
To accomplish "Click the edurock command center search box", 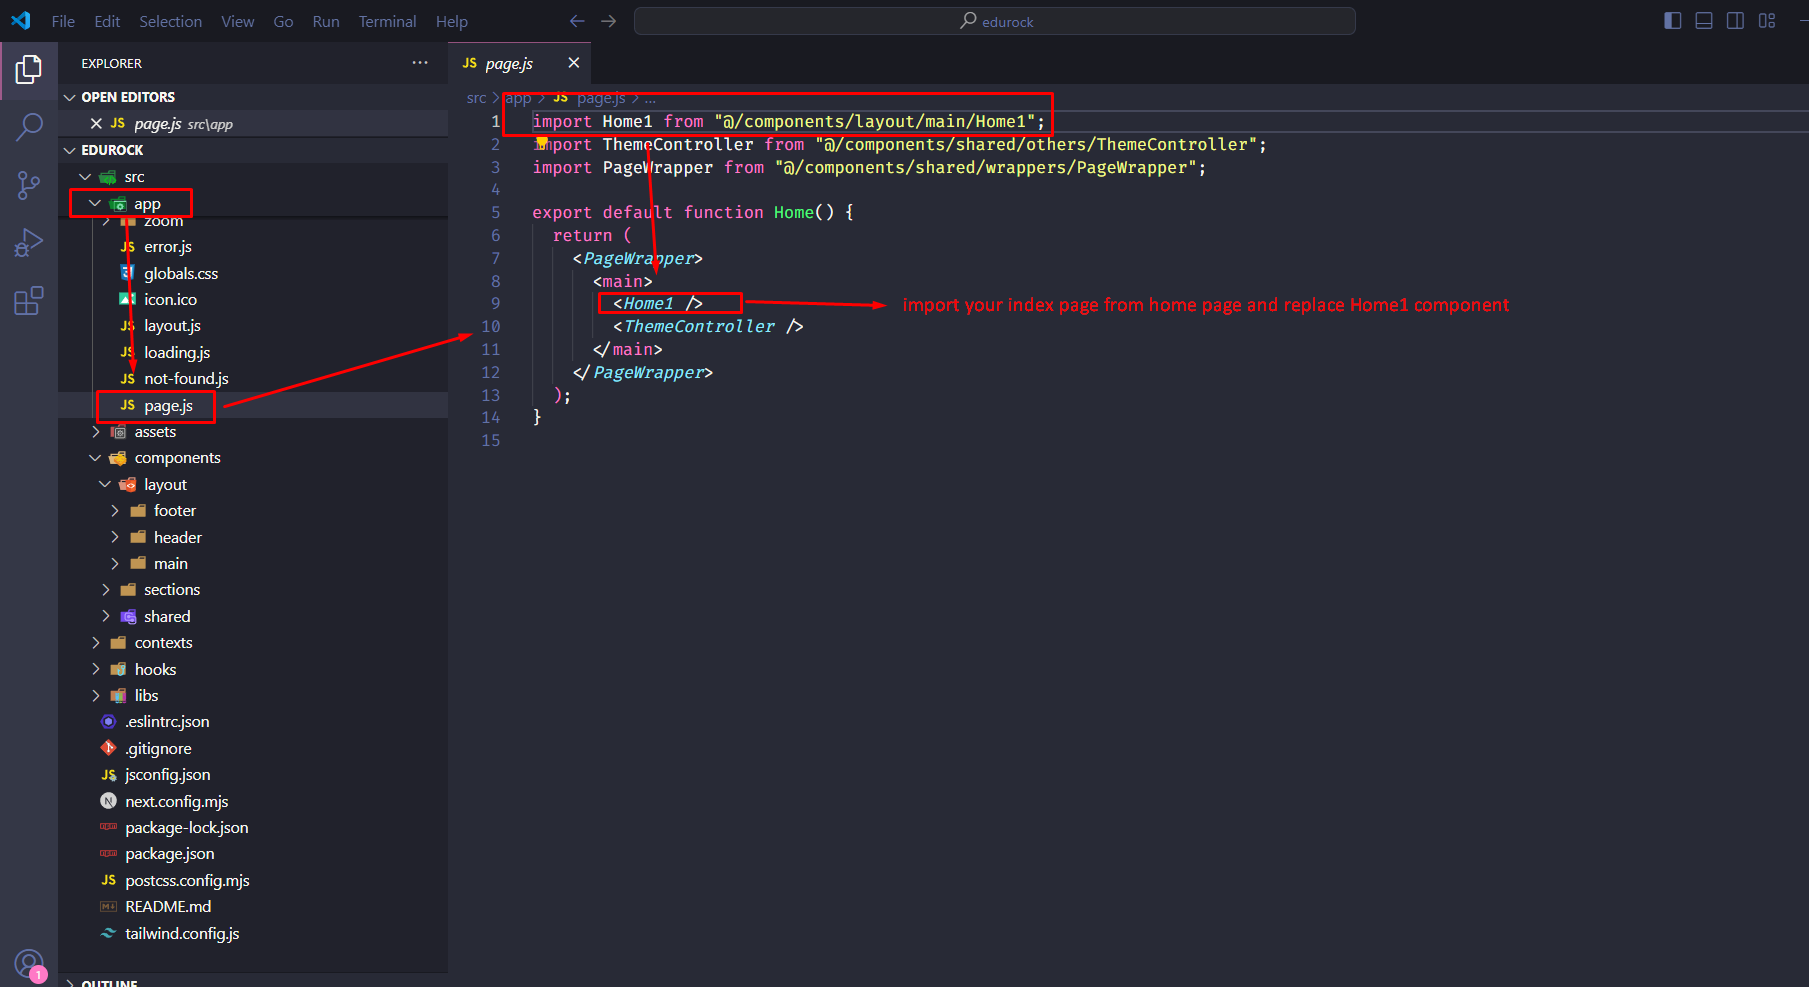I will pyautogui.click(x=995, y=21).
